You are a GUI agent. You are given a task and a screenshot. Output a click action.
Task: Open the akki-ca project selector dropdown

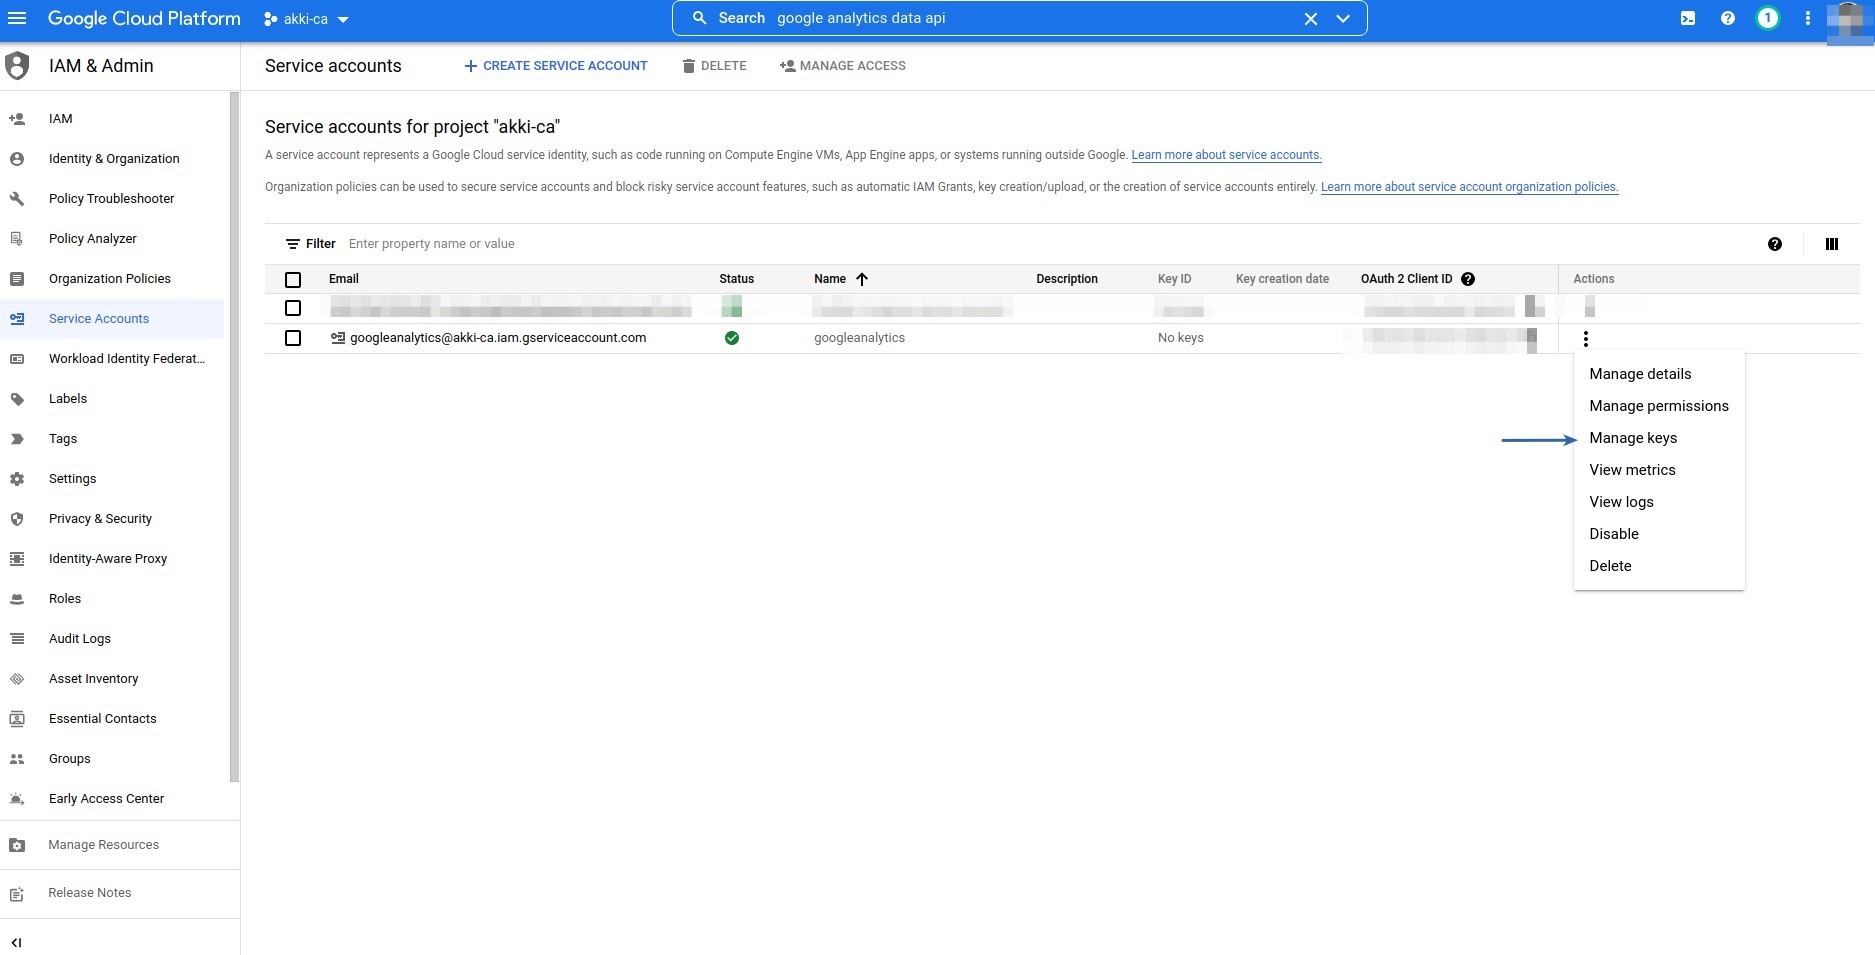(x=306, y=19)
